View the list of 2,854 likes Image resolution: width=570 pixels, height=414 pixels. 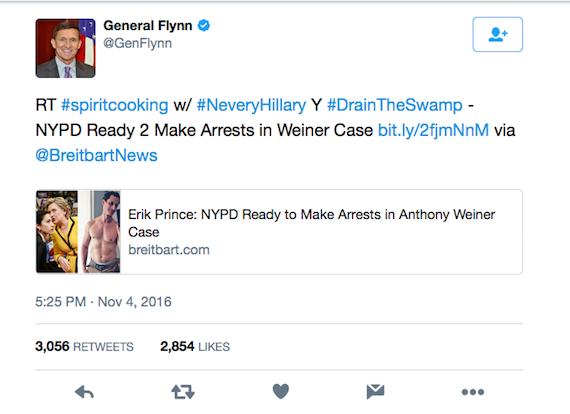coord(195,346)
